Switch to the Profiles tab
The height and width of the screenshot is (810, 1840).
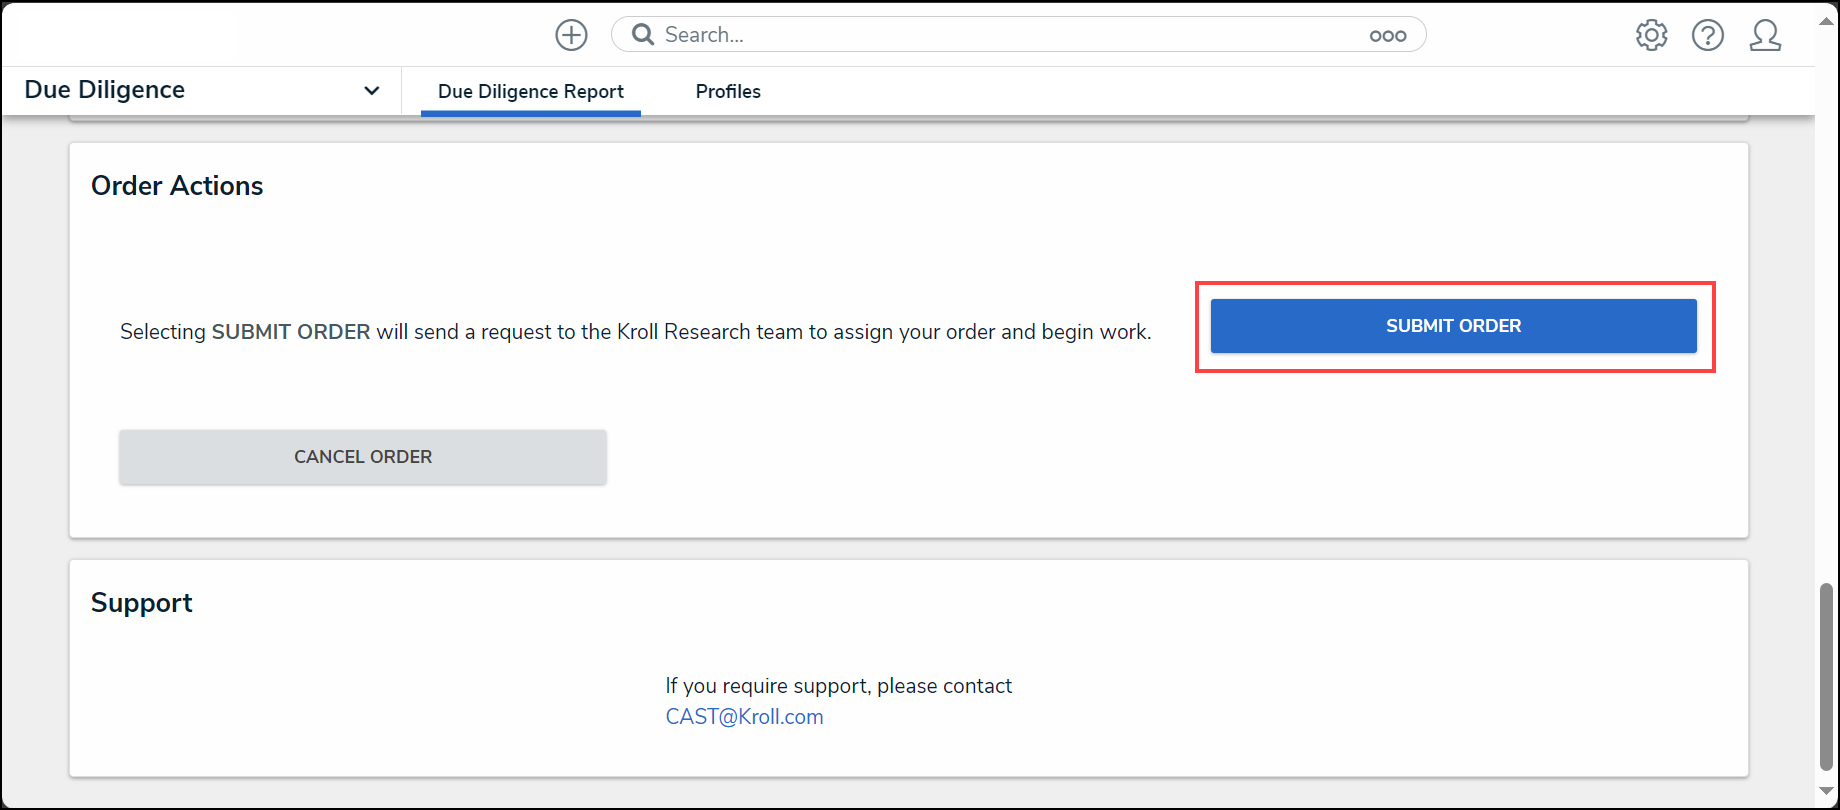point(728,91)
